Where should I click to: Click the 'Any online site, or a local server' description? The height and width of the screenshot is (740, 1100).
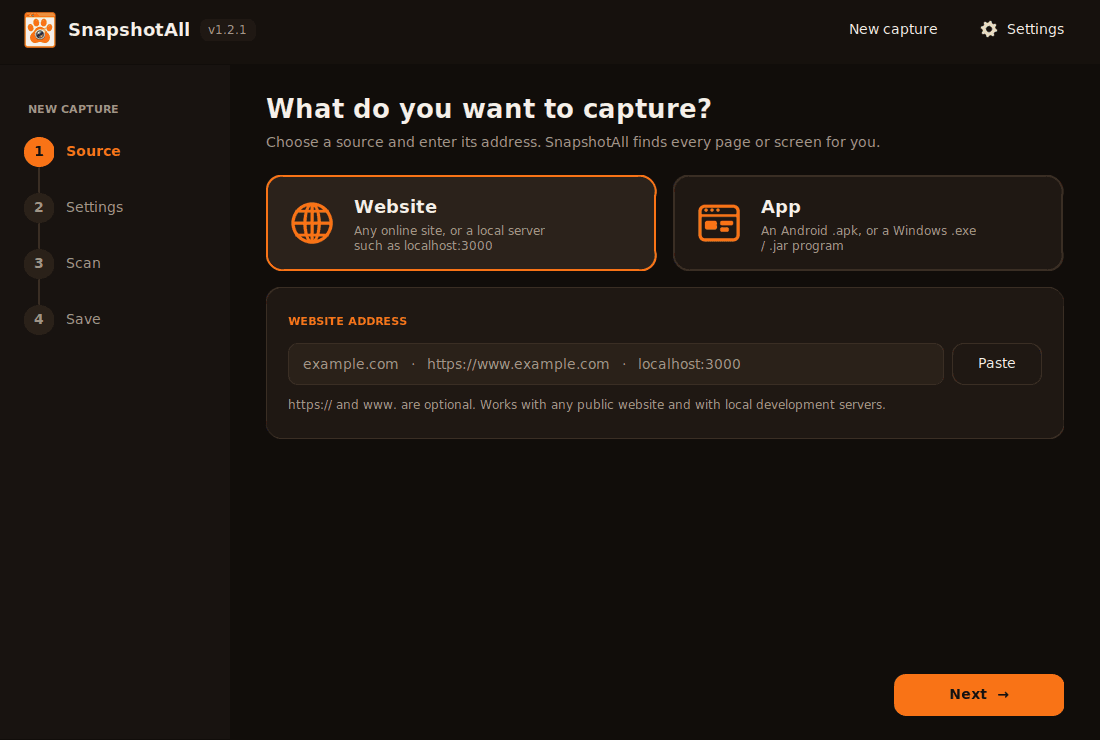click(x=449, y=238)
